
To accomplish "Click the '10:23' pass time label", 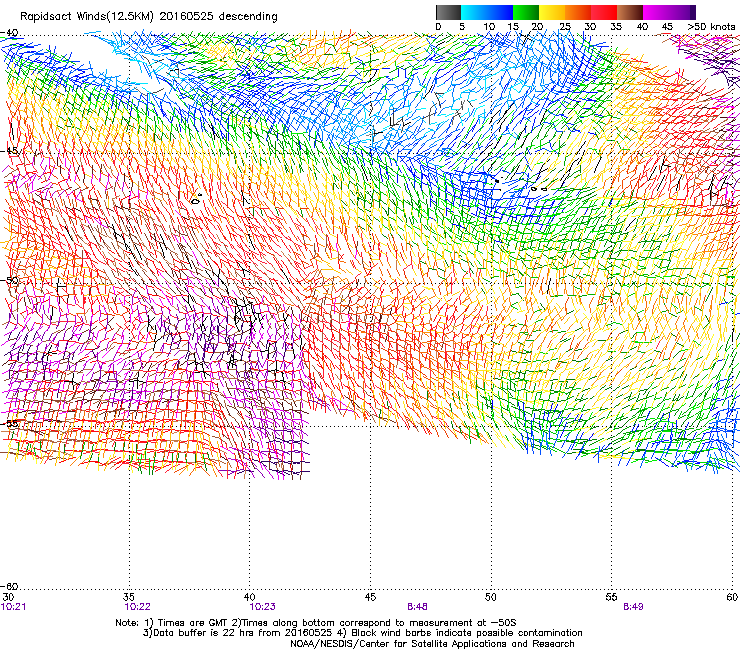I will (x=263, y=607).
